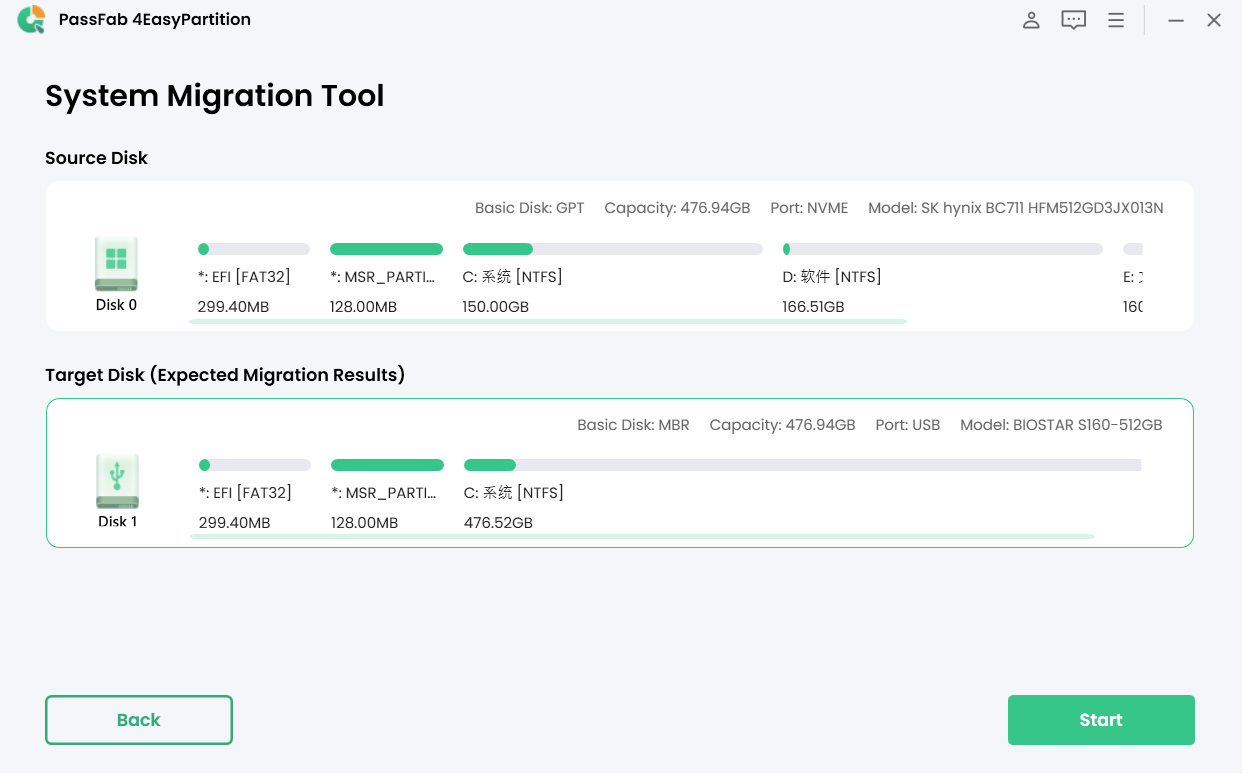
Task: Select the MSR_PARTI partition on Disk 1
Action: [386, 492]
